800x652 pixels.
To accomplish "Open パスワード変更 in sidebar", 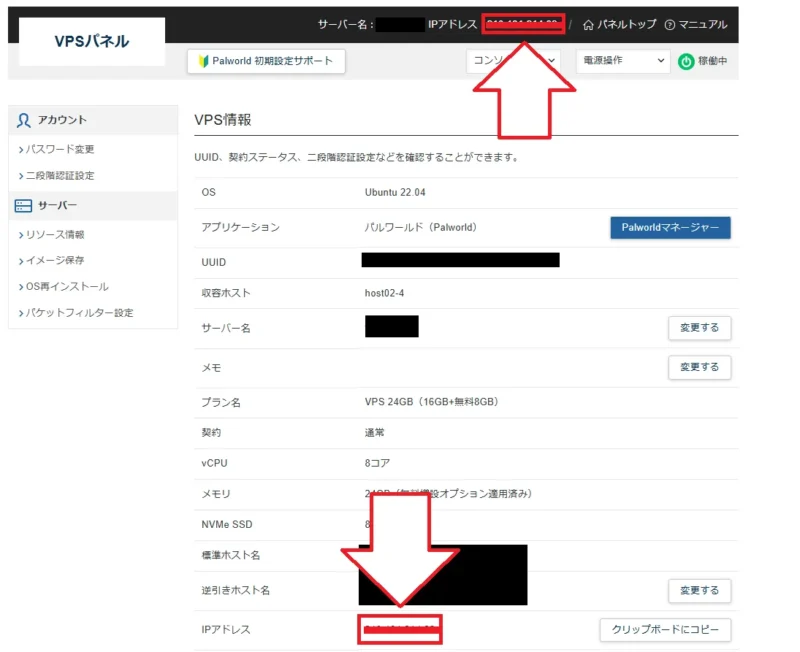I will click(x=60, y=149).
